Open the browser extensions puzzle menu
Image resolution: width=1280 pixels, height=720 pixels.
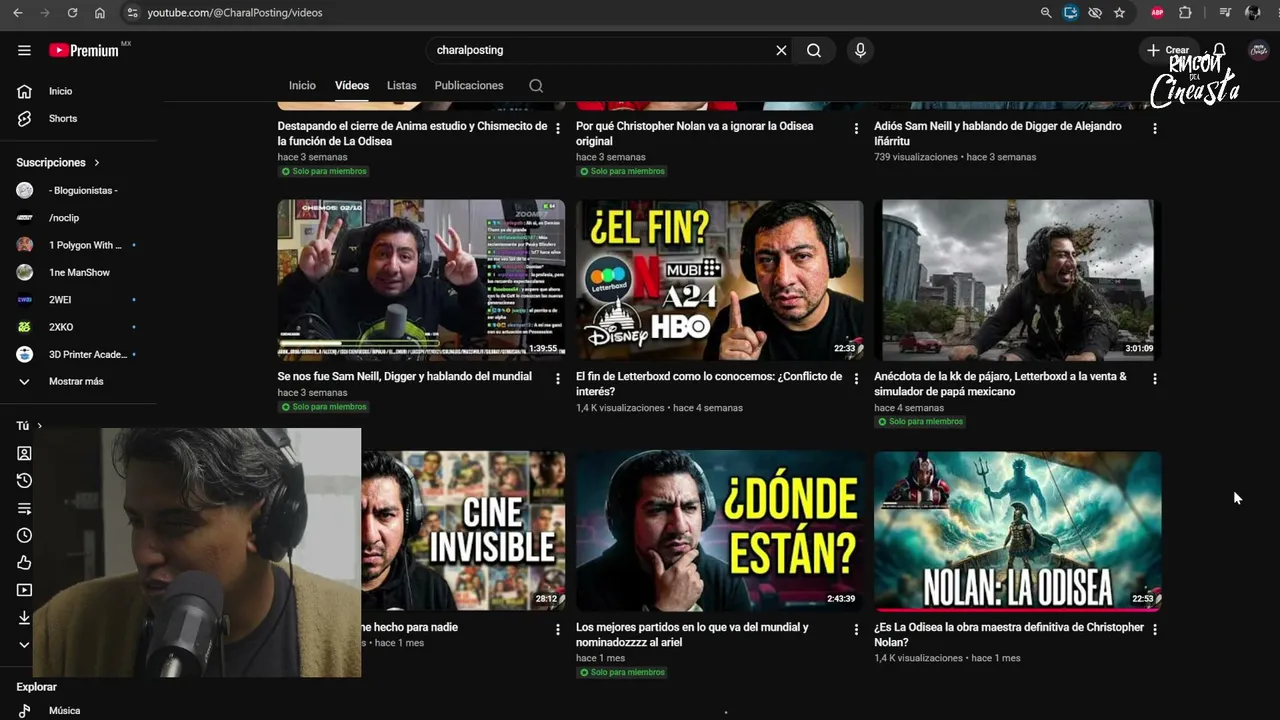(1185, 13)
